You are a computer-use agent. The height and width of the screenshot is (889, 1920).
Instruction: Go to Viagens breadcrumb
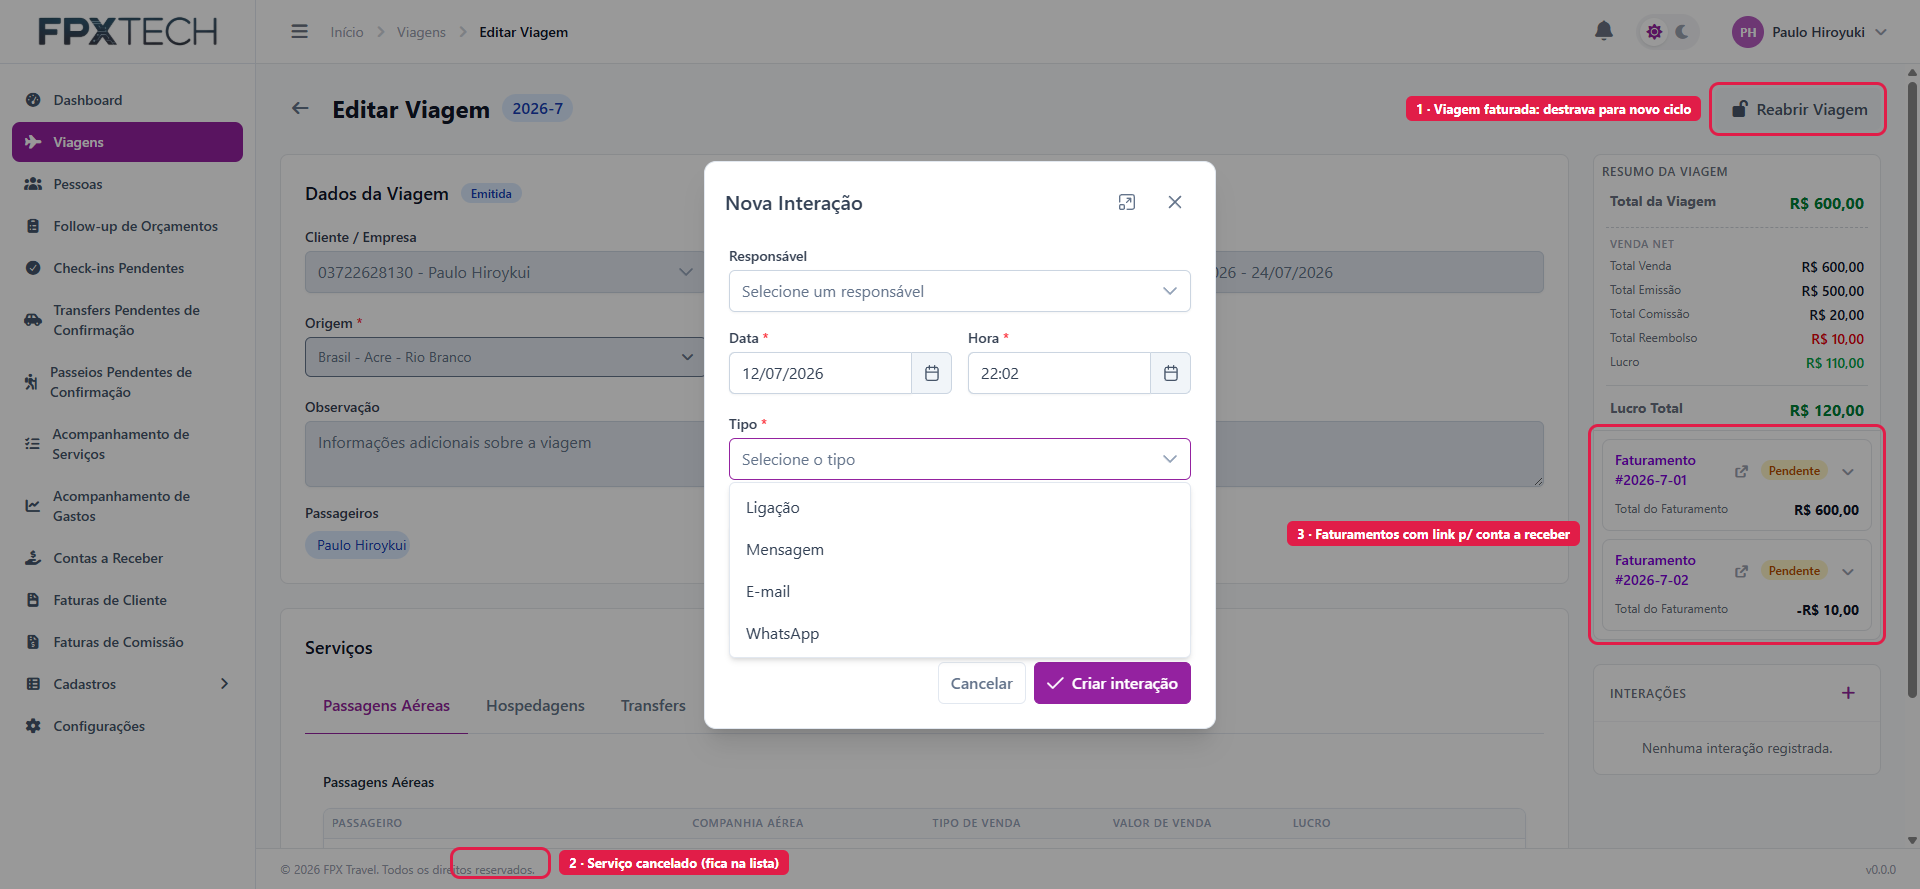[421, 32]
